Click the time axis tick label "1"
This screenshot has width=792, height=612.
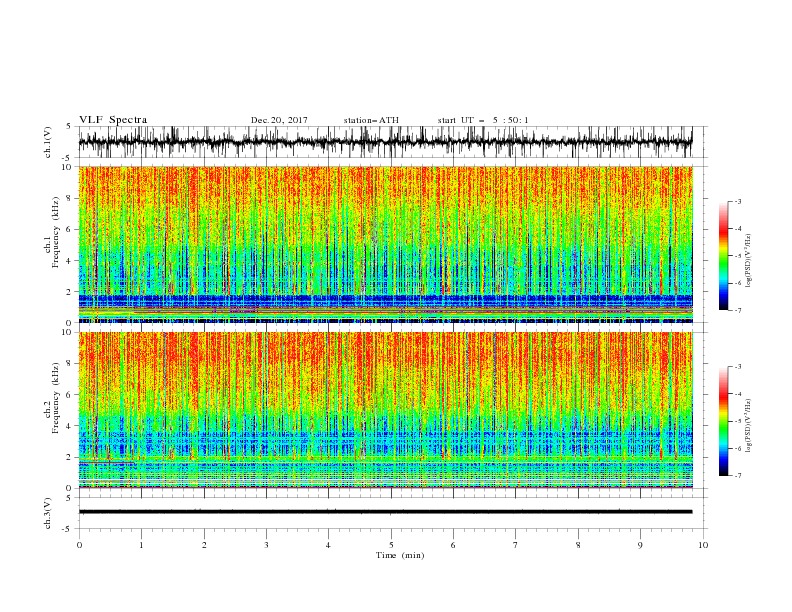point(141,545)
